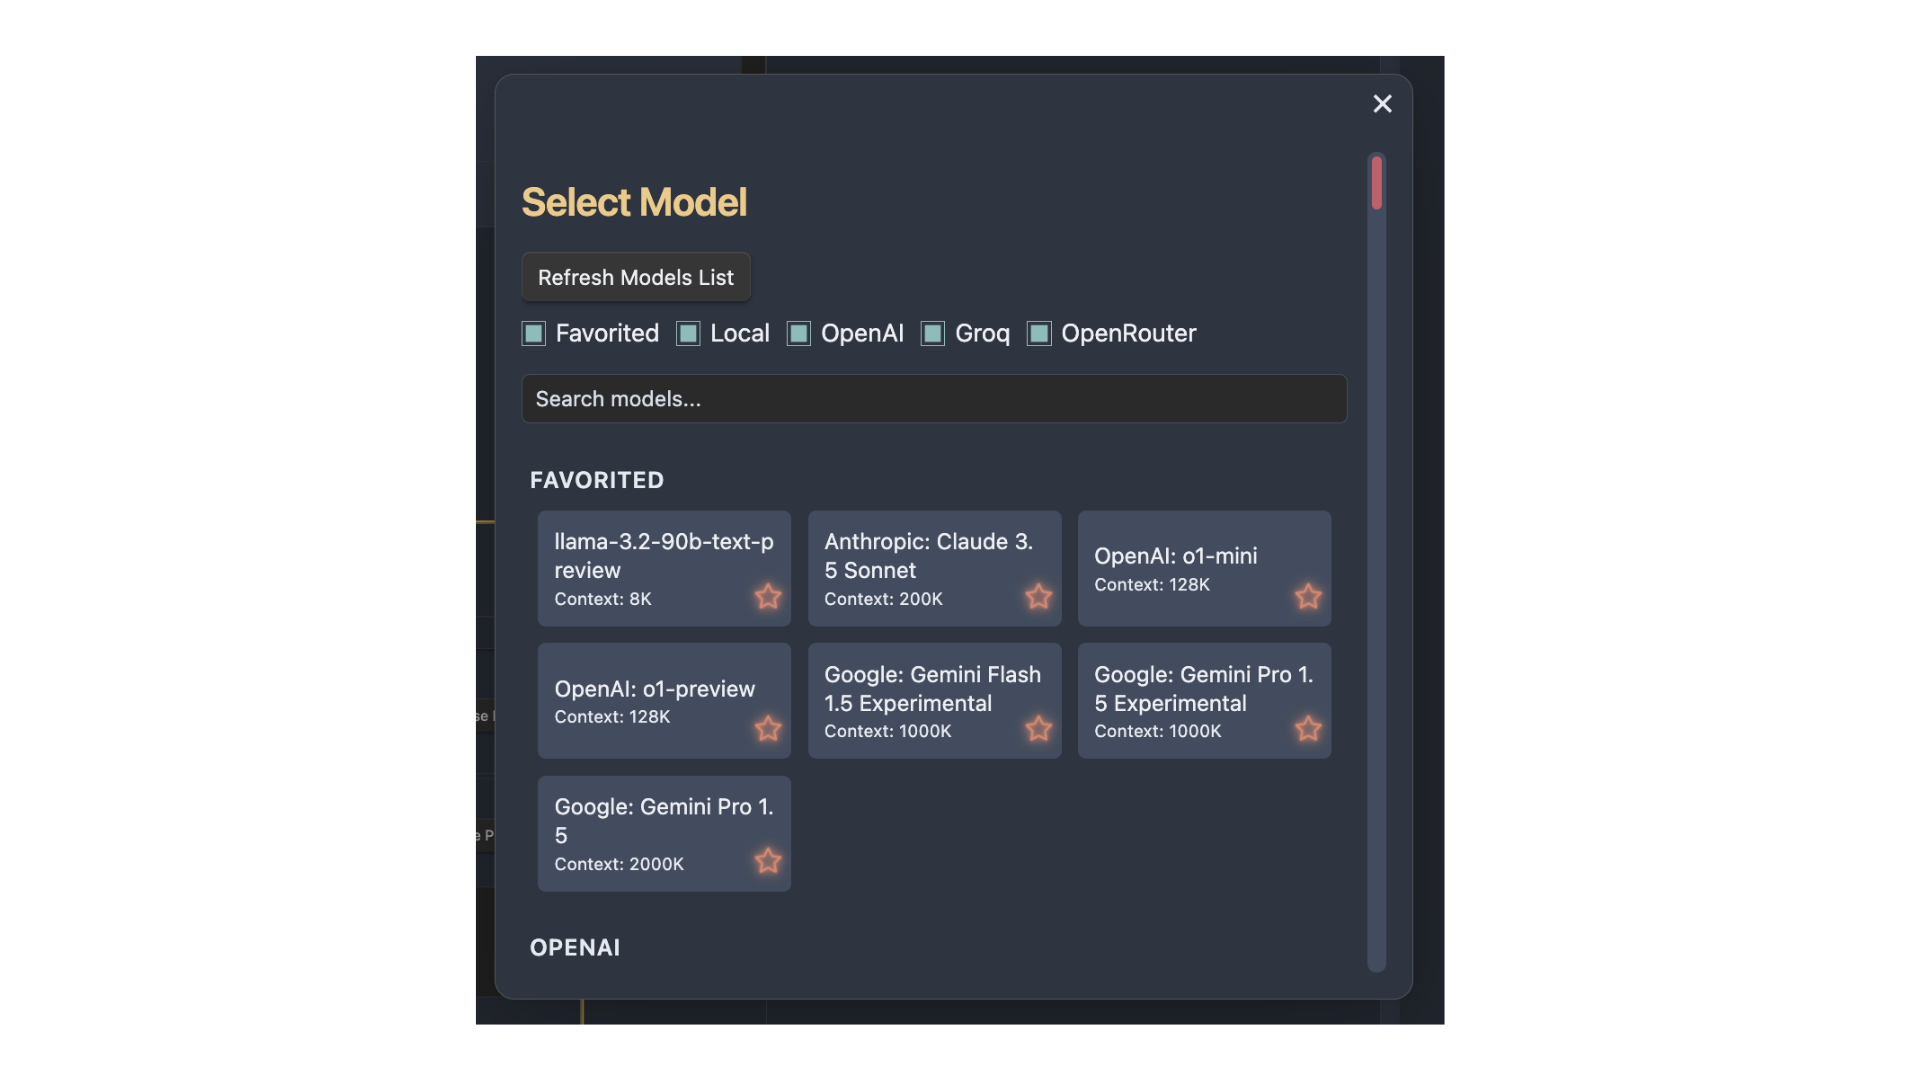Uncheck the OpenRouter filter checkbox
The width and height of the screenshot is (1920, 1080).
1039,334
